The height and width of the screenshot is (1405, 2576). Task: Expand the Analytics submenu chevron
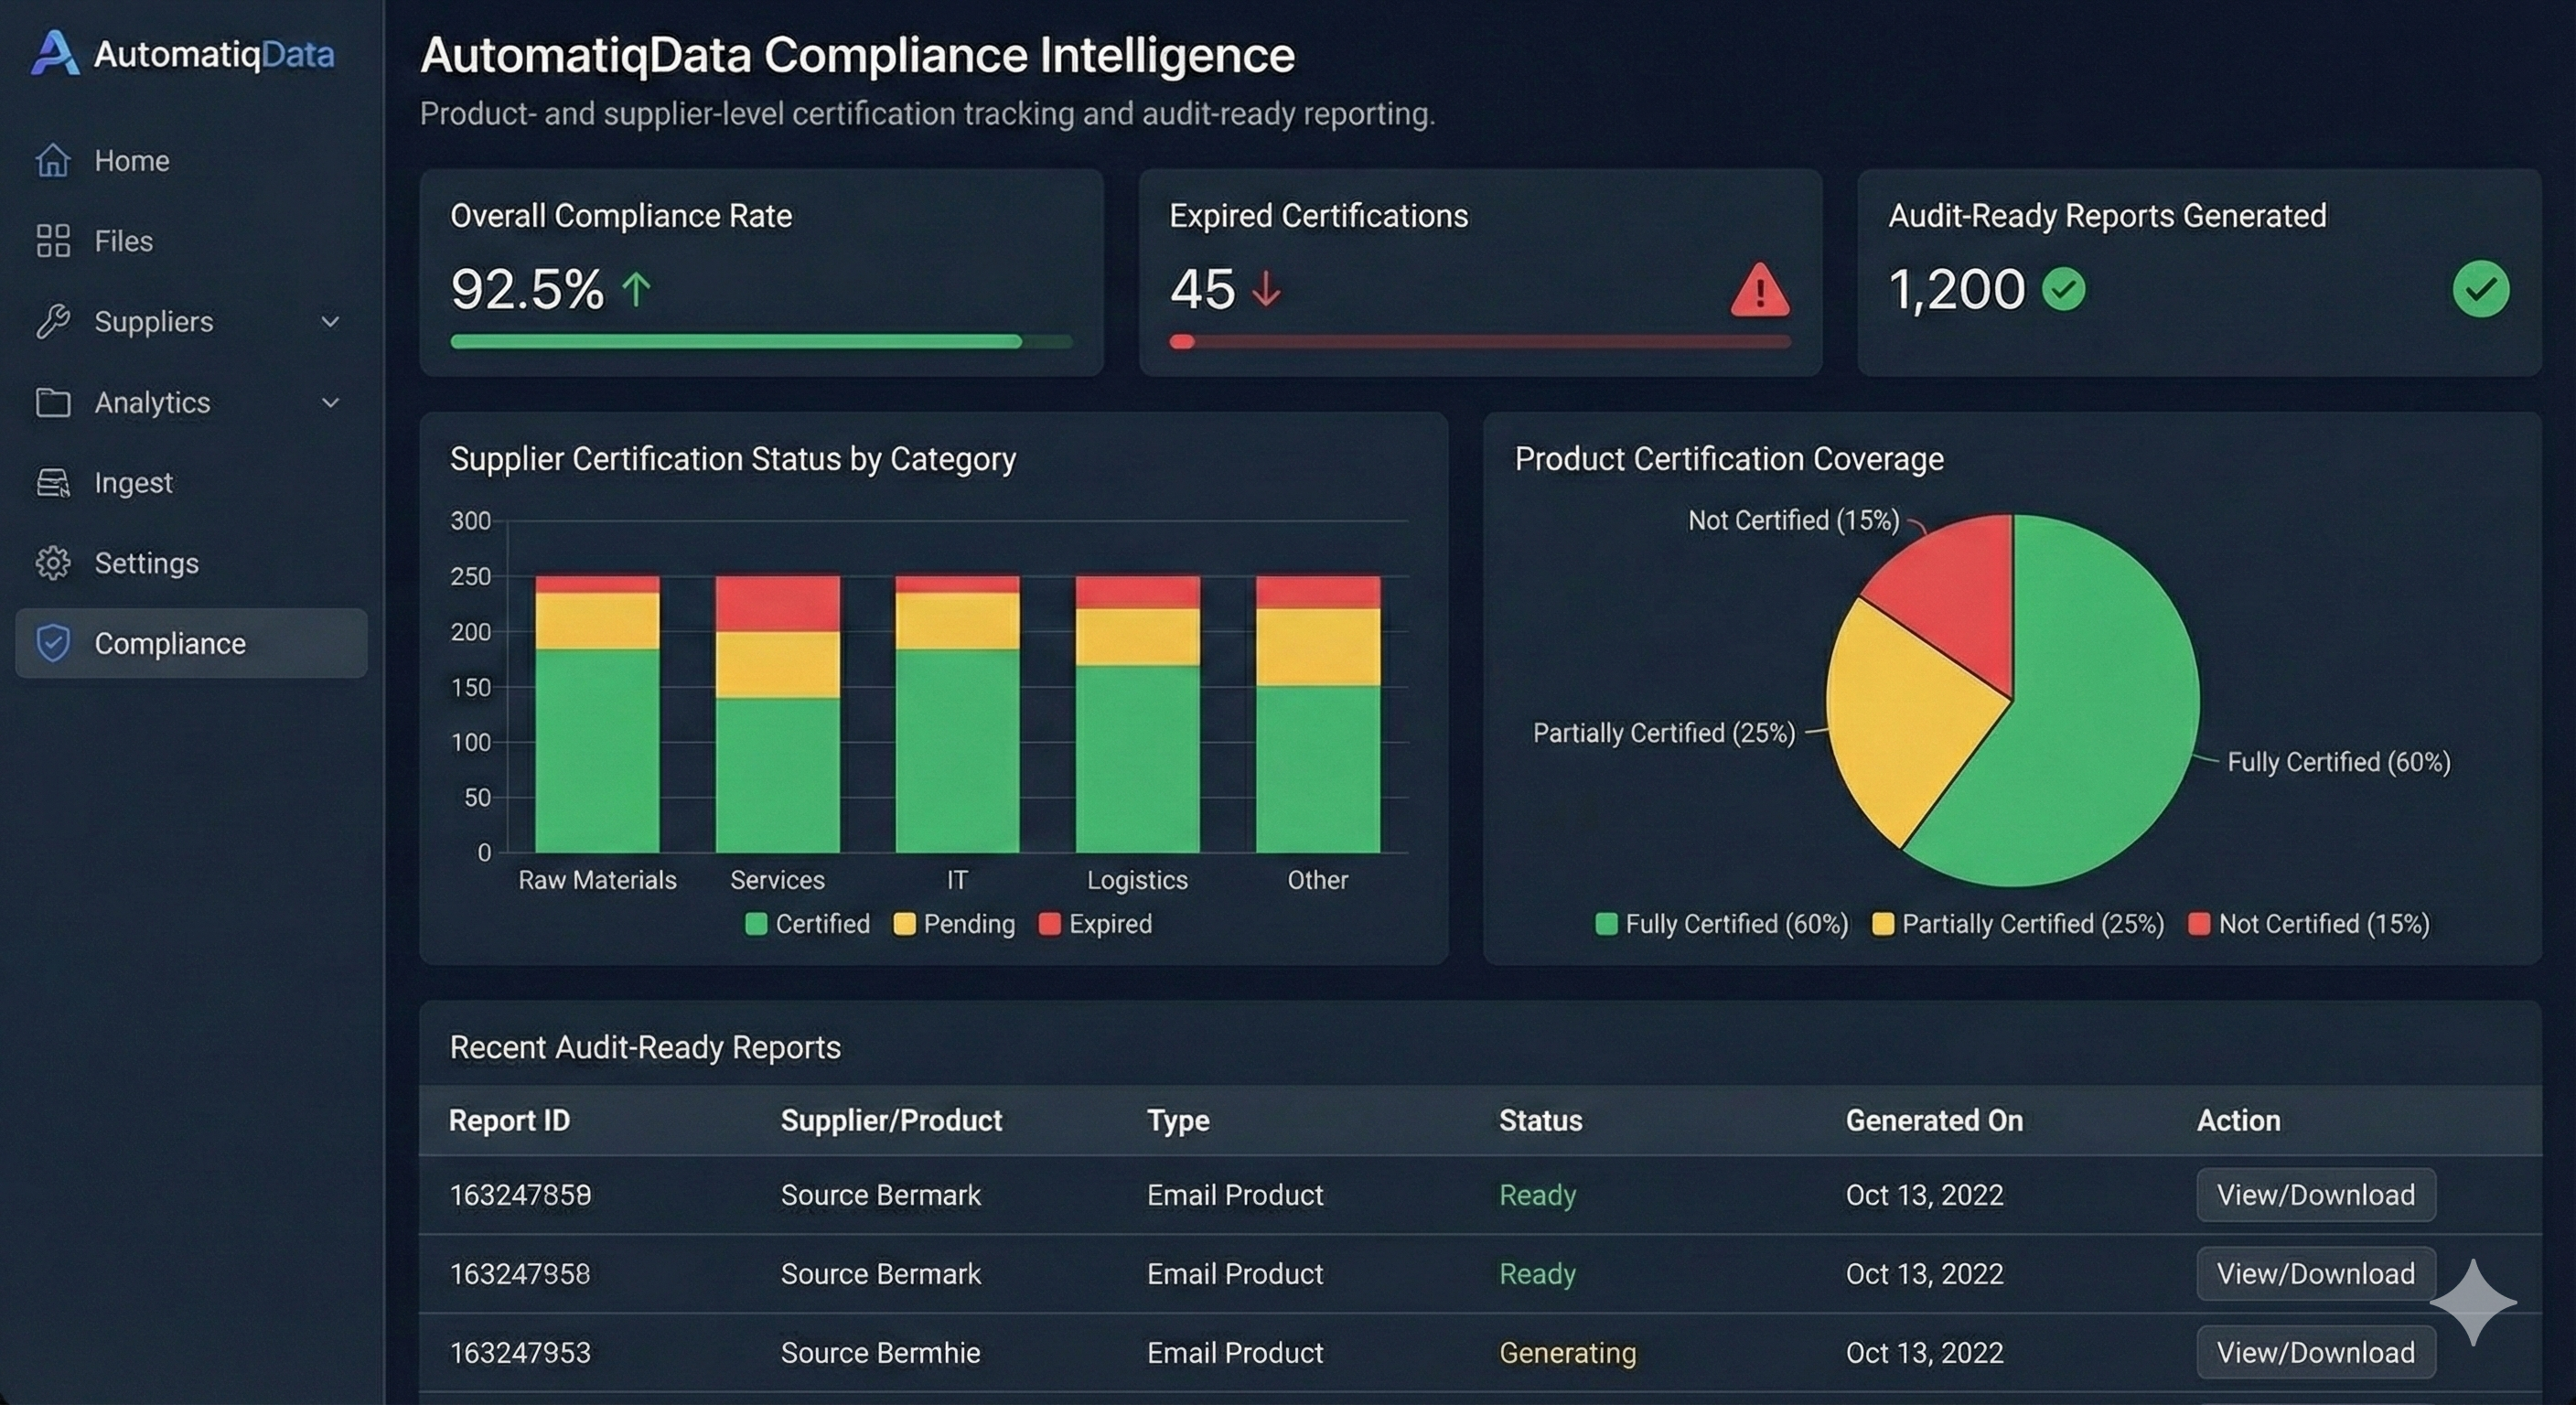coord(330,402)
